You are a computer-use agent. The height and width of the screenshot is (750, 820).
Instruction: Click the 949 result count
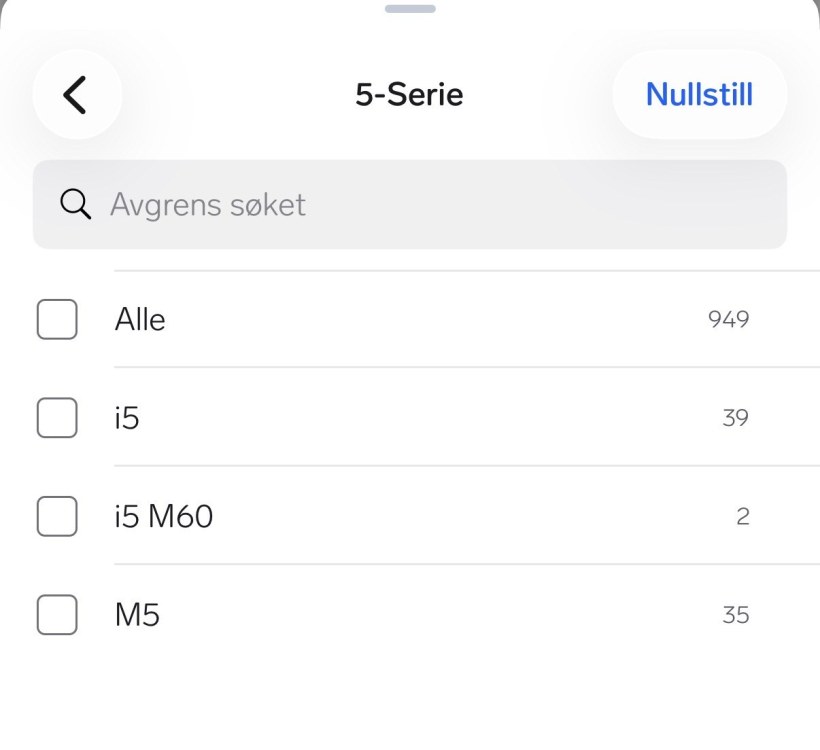[728, 319]
